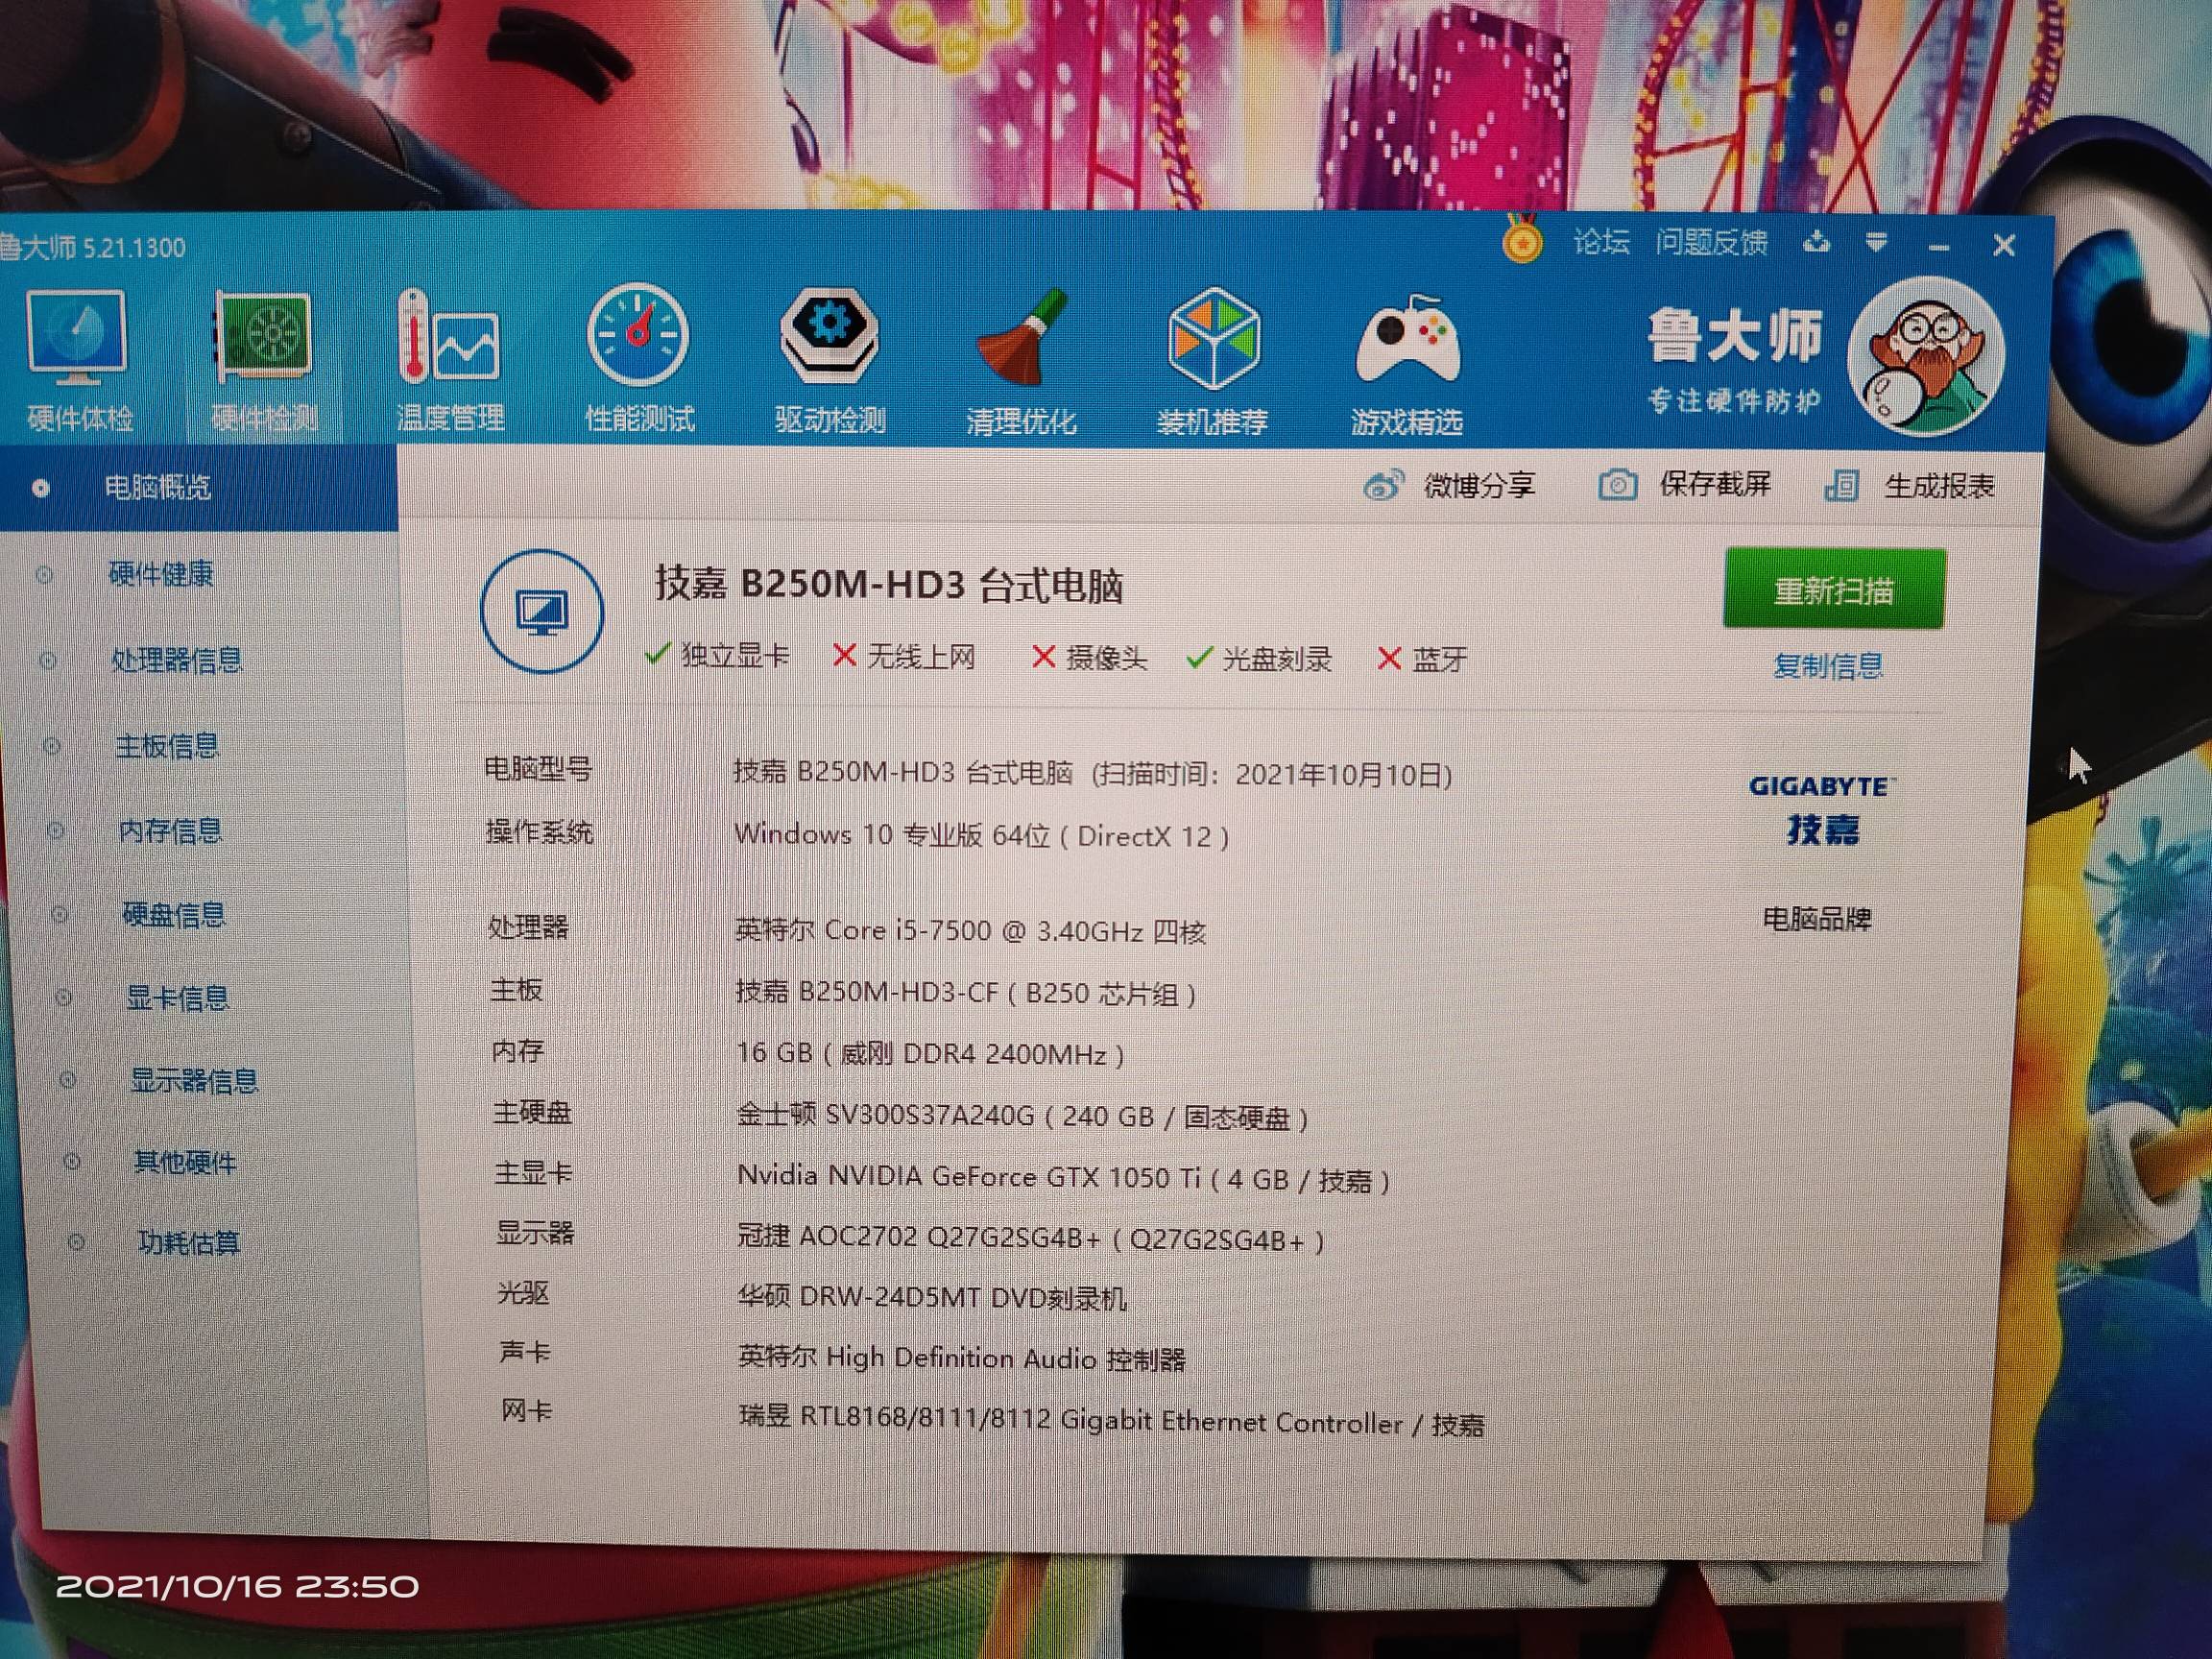This screenshot has height=1659, width=2212.
Task: Click 冠捷 AOC2702 monitor value
Action: [1031, 1239]
